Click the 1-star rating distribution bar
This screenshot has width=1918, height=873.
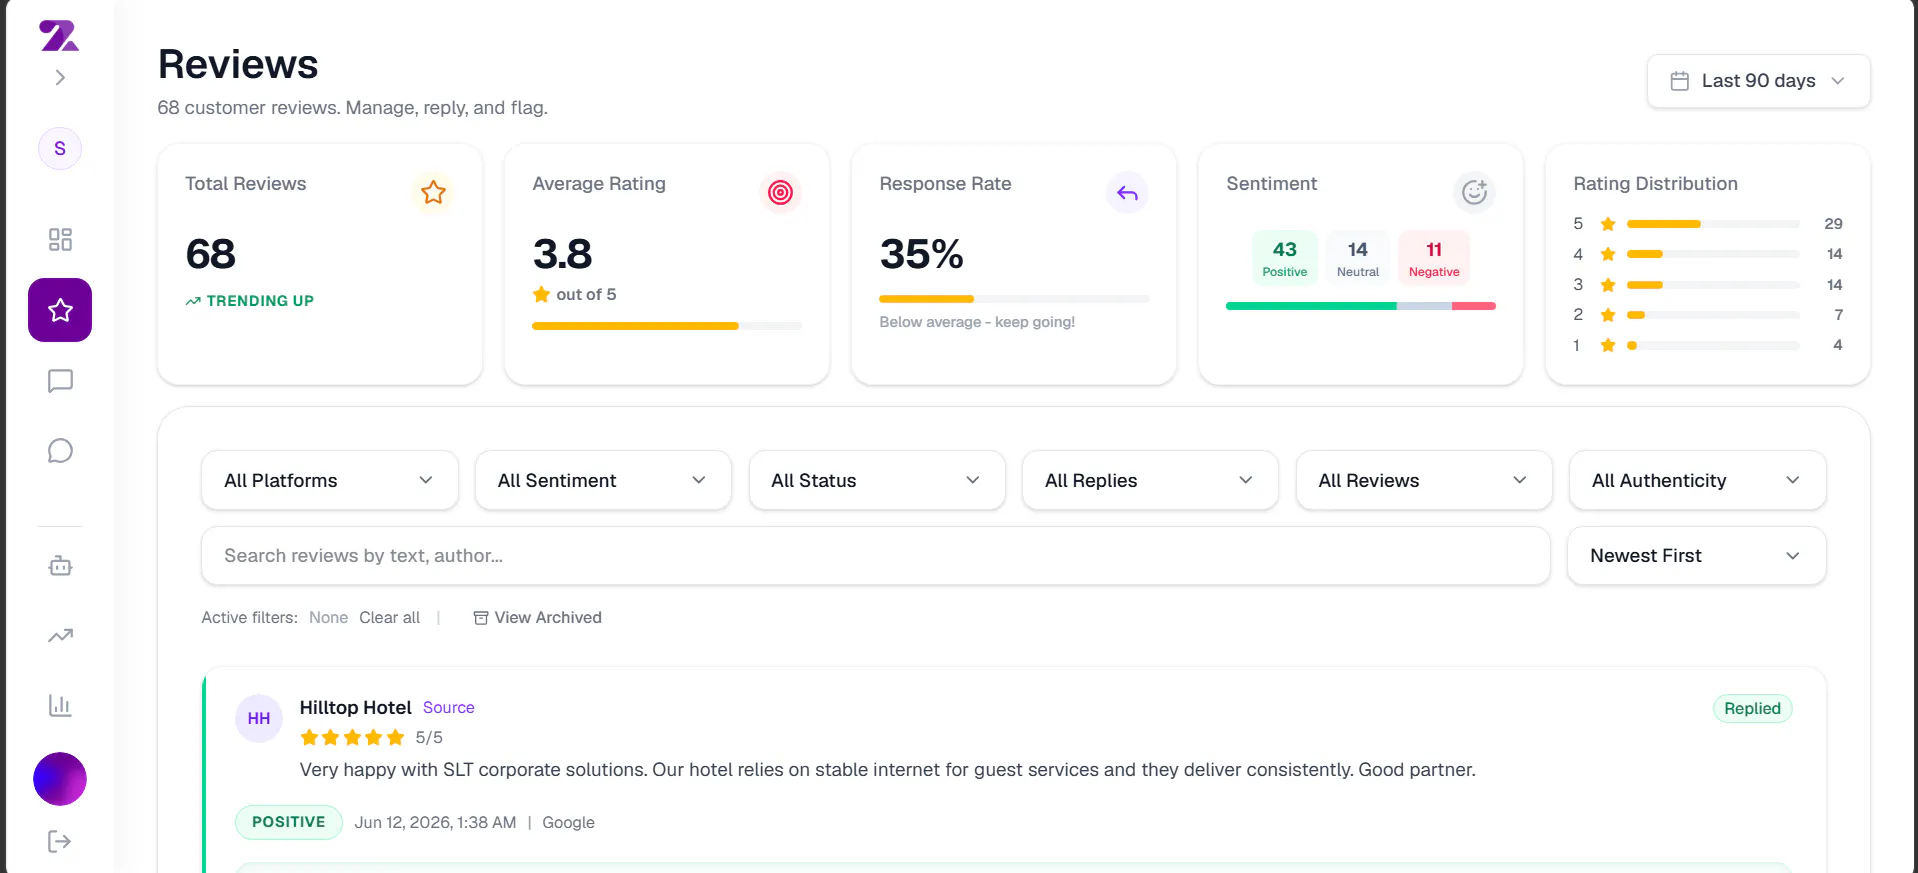click(1713, 345)
